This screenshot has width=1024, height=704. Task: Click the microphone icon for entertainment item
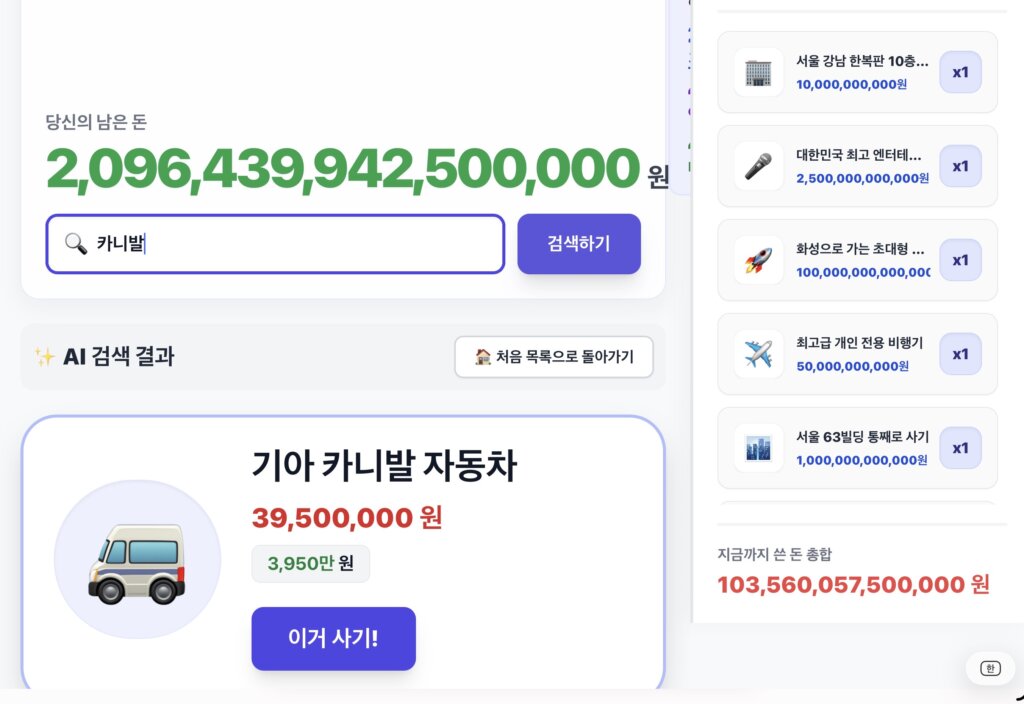click(758, 167)
